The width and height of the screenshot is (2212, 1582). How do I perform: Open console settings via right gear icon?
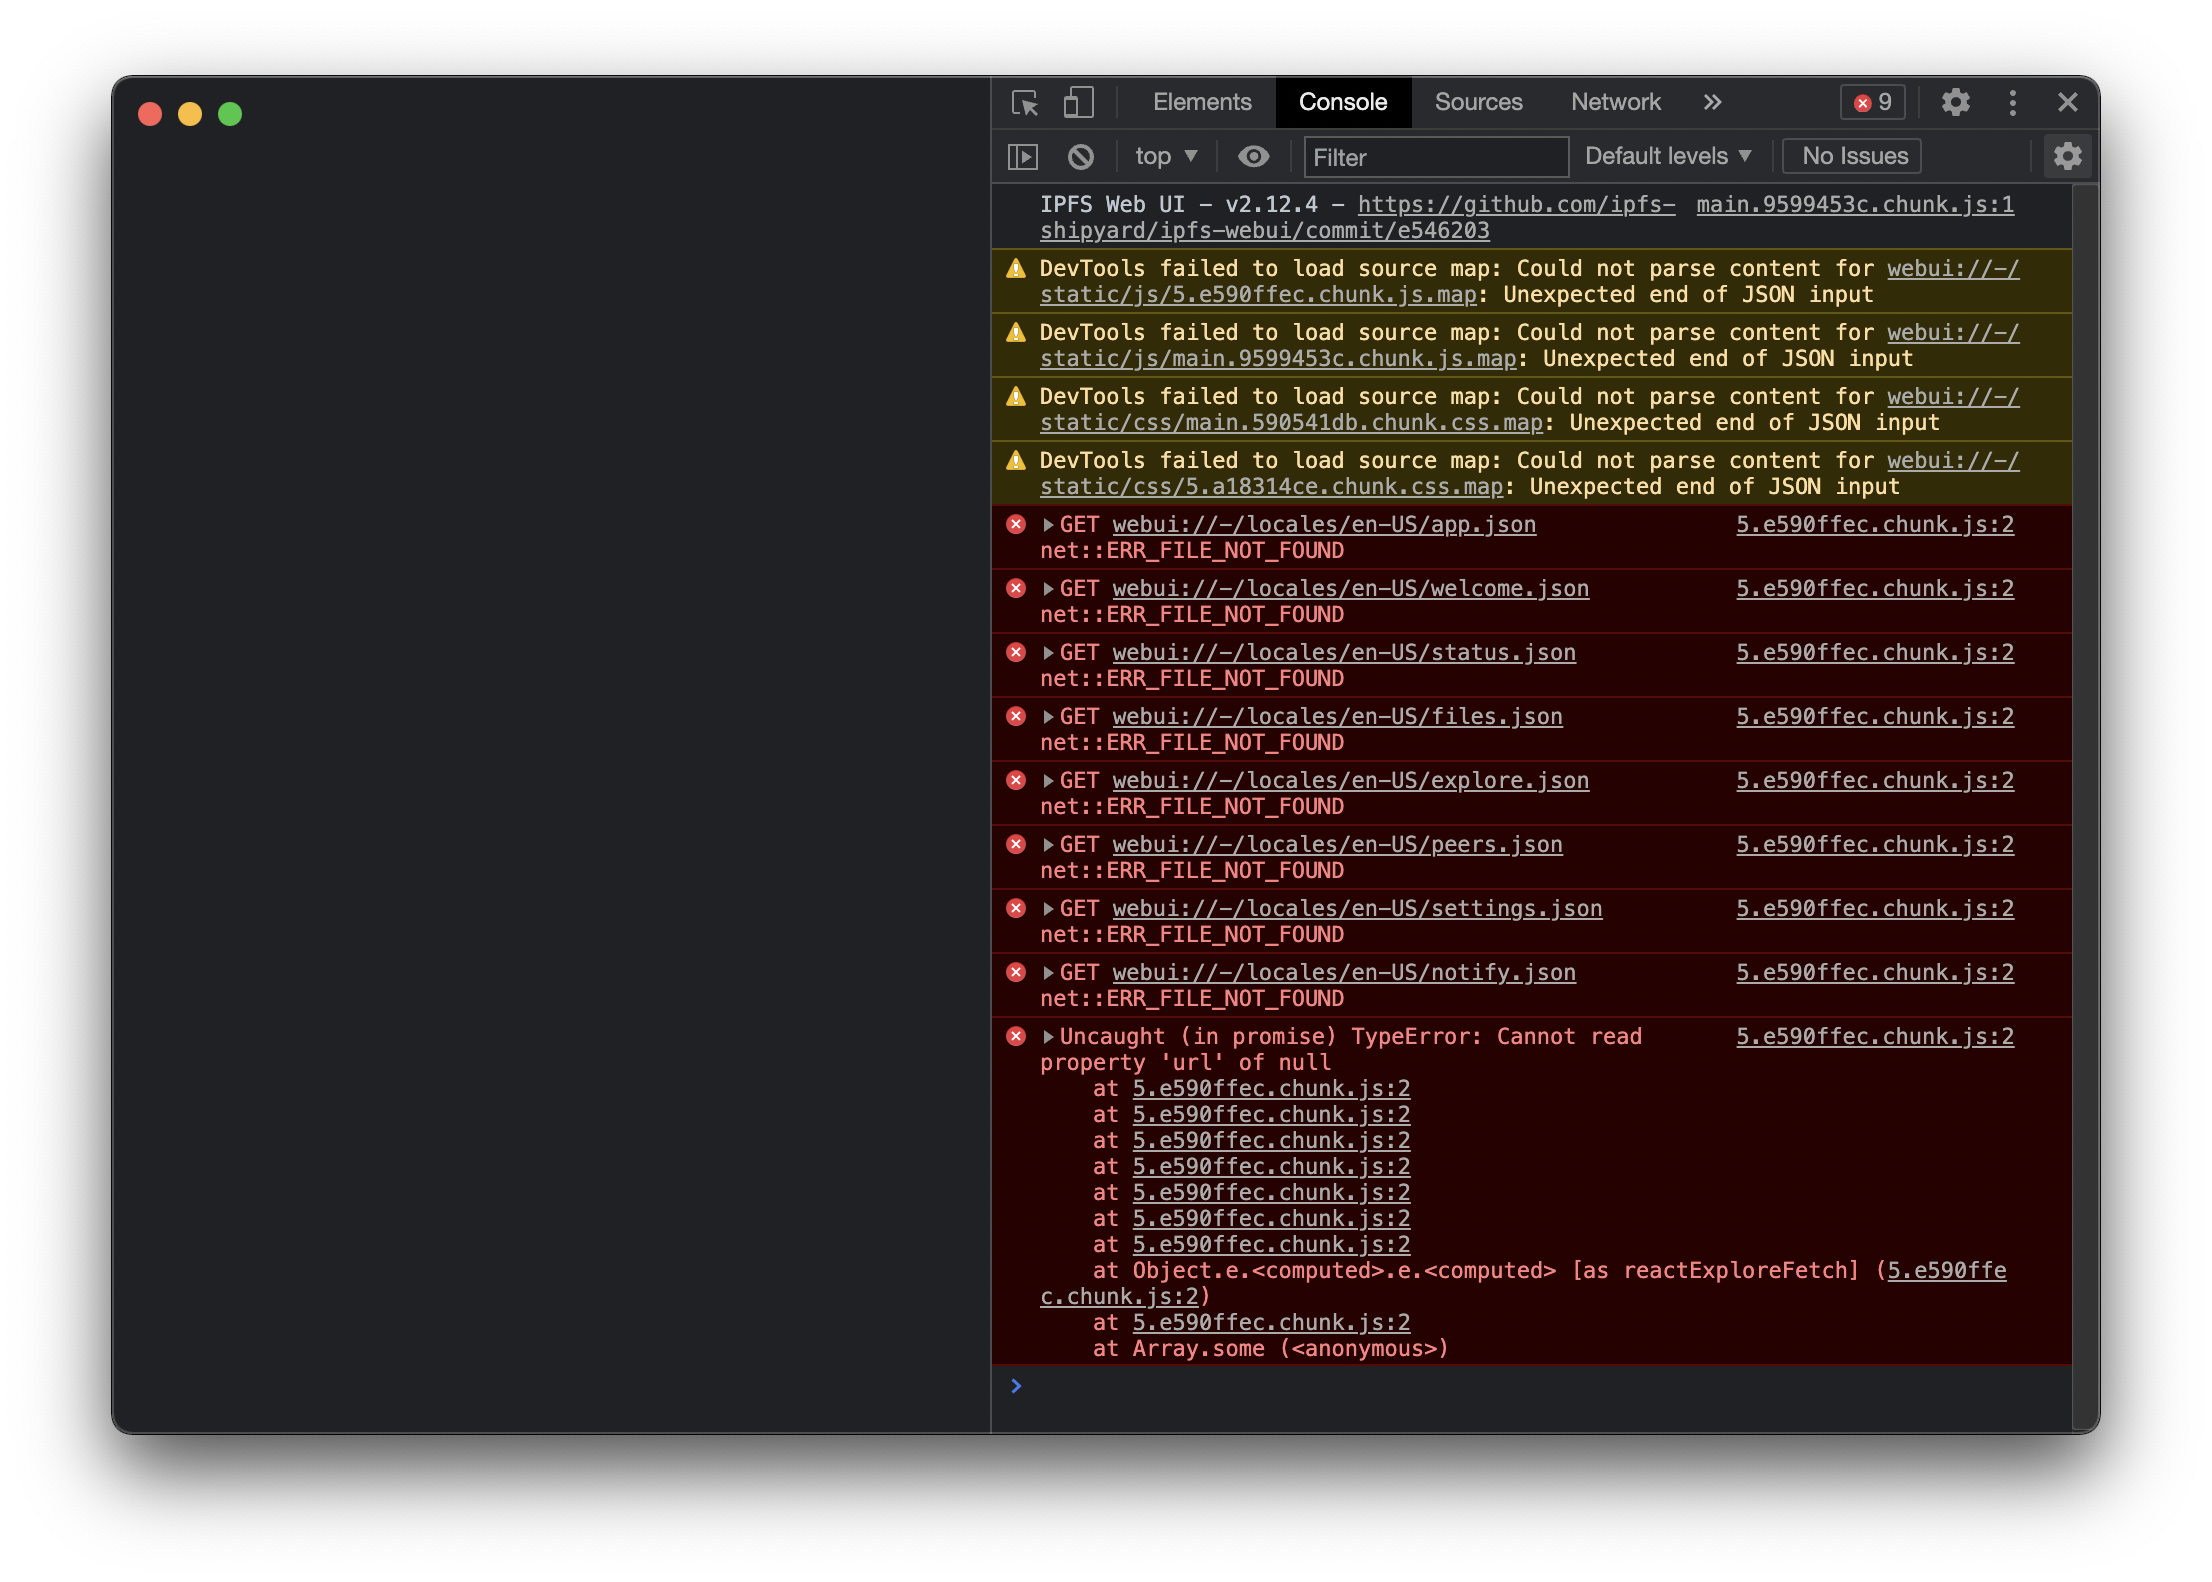point(2067,156)
